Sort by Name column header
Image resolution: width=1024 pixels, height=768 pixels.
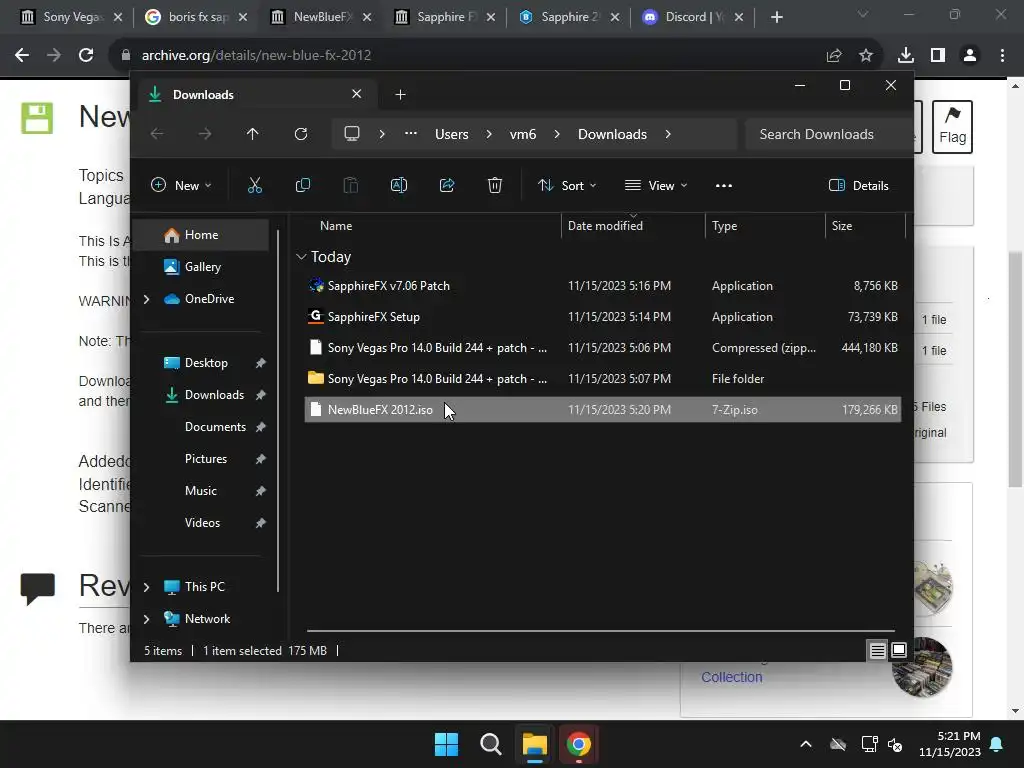431,226
